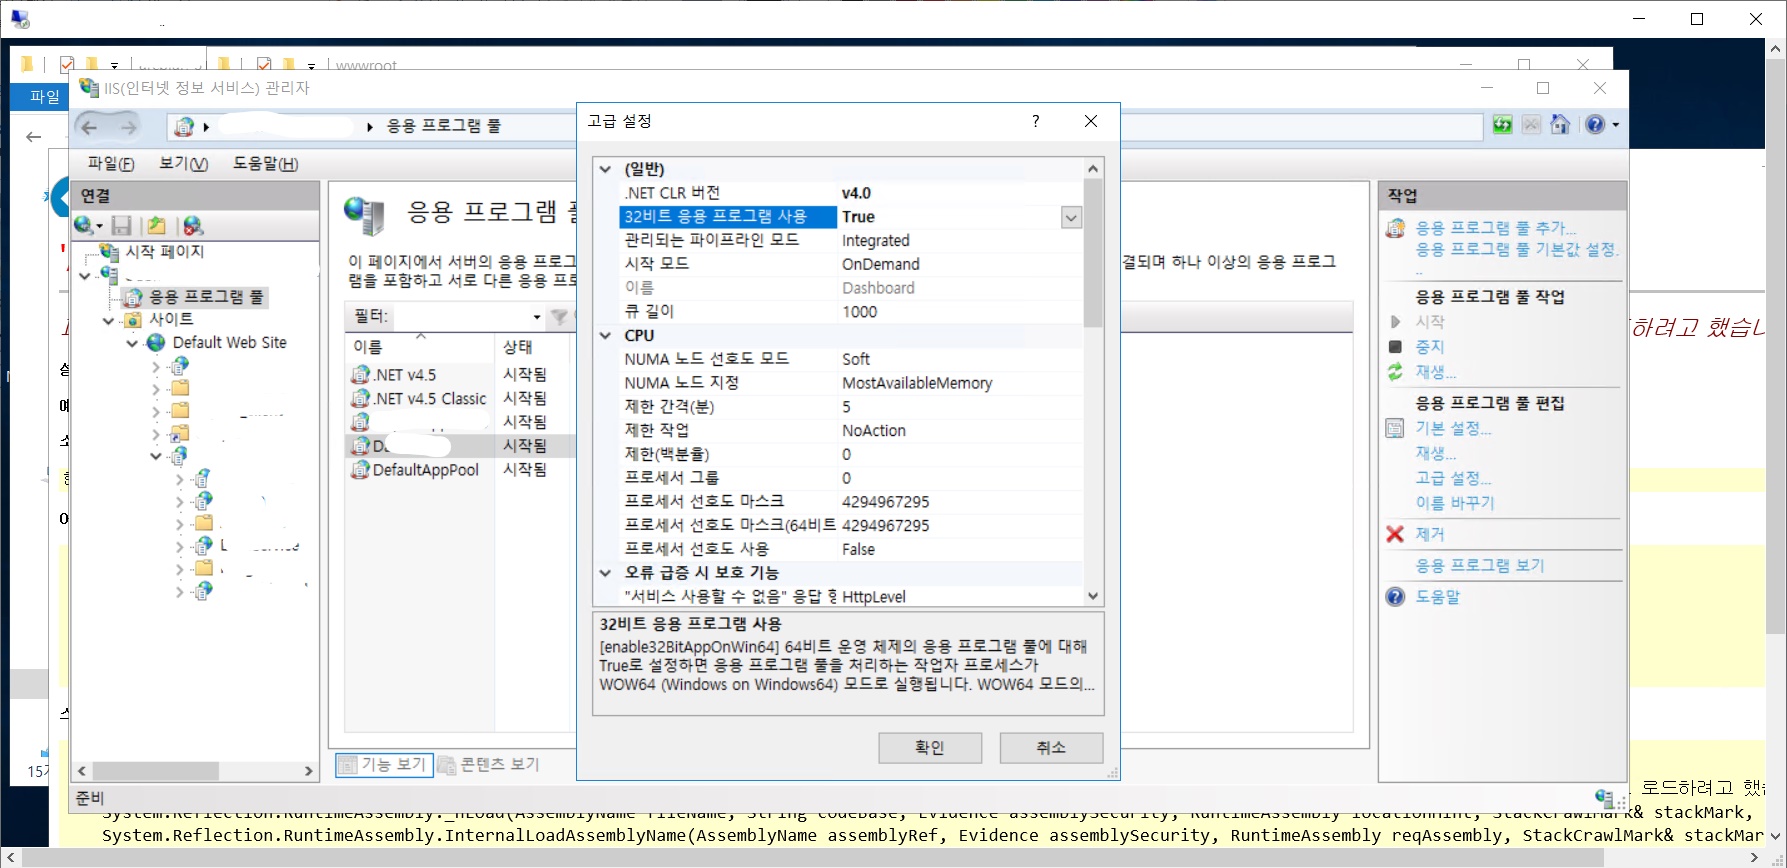Click the Back navigation arrow in IIS Manager
This screenshot has width=1787, height=868.
point(89,127)
